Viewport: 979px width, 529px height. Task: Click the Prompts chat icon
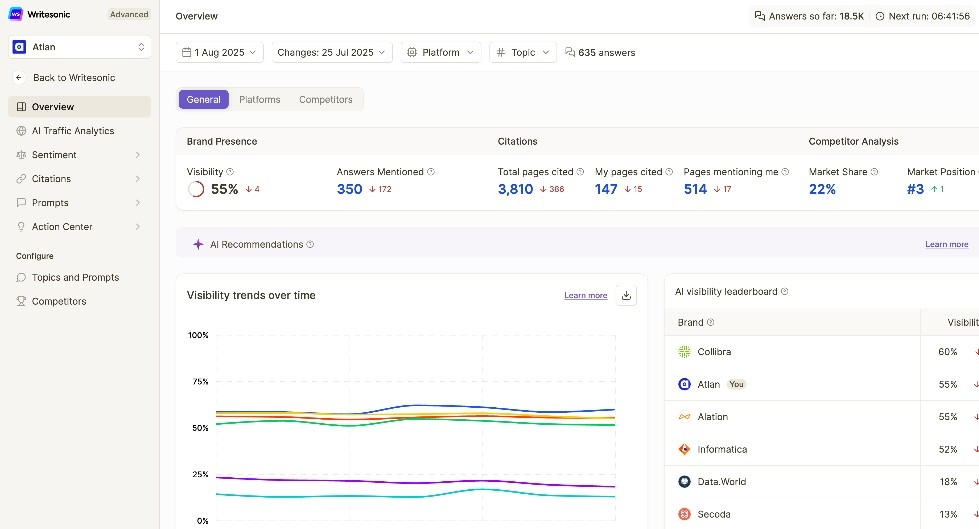click(x=21, y=202)
